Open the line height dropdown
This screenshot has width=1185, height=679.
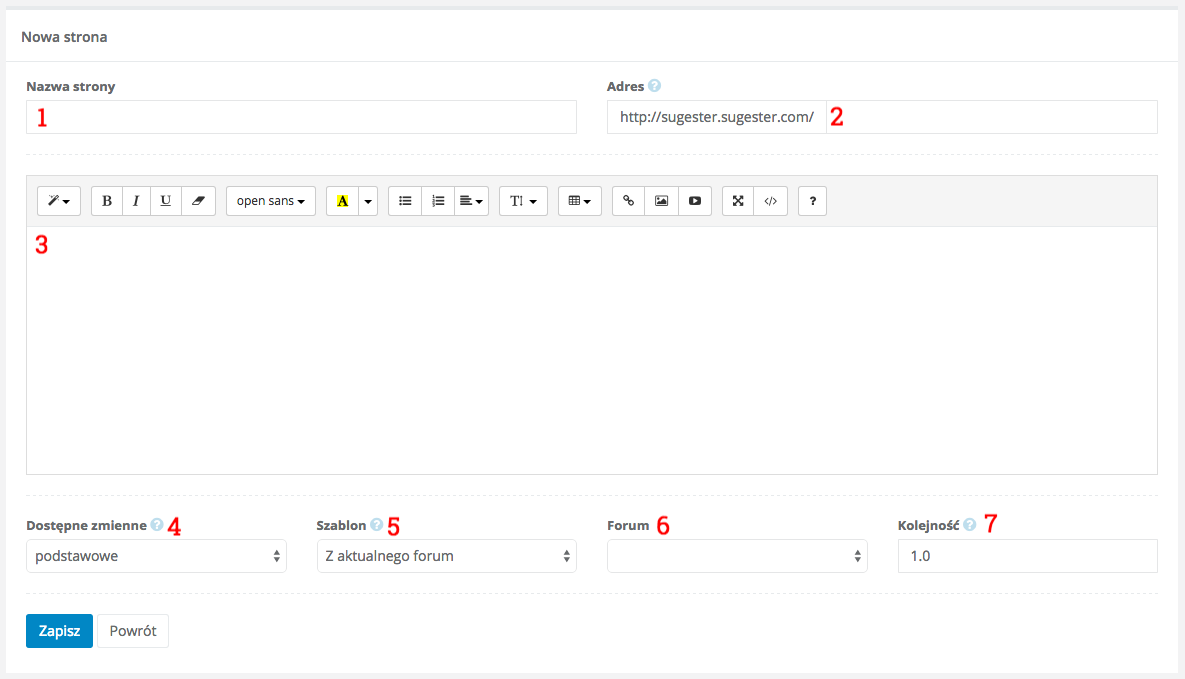[523, 201]
